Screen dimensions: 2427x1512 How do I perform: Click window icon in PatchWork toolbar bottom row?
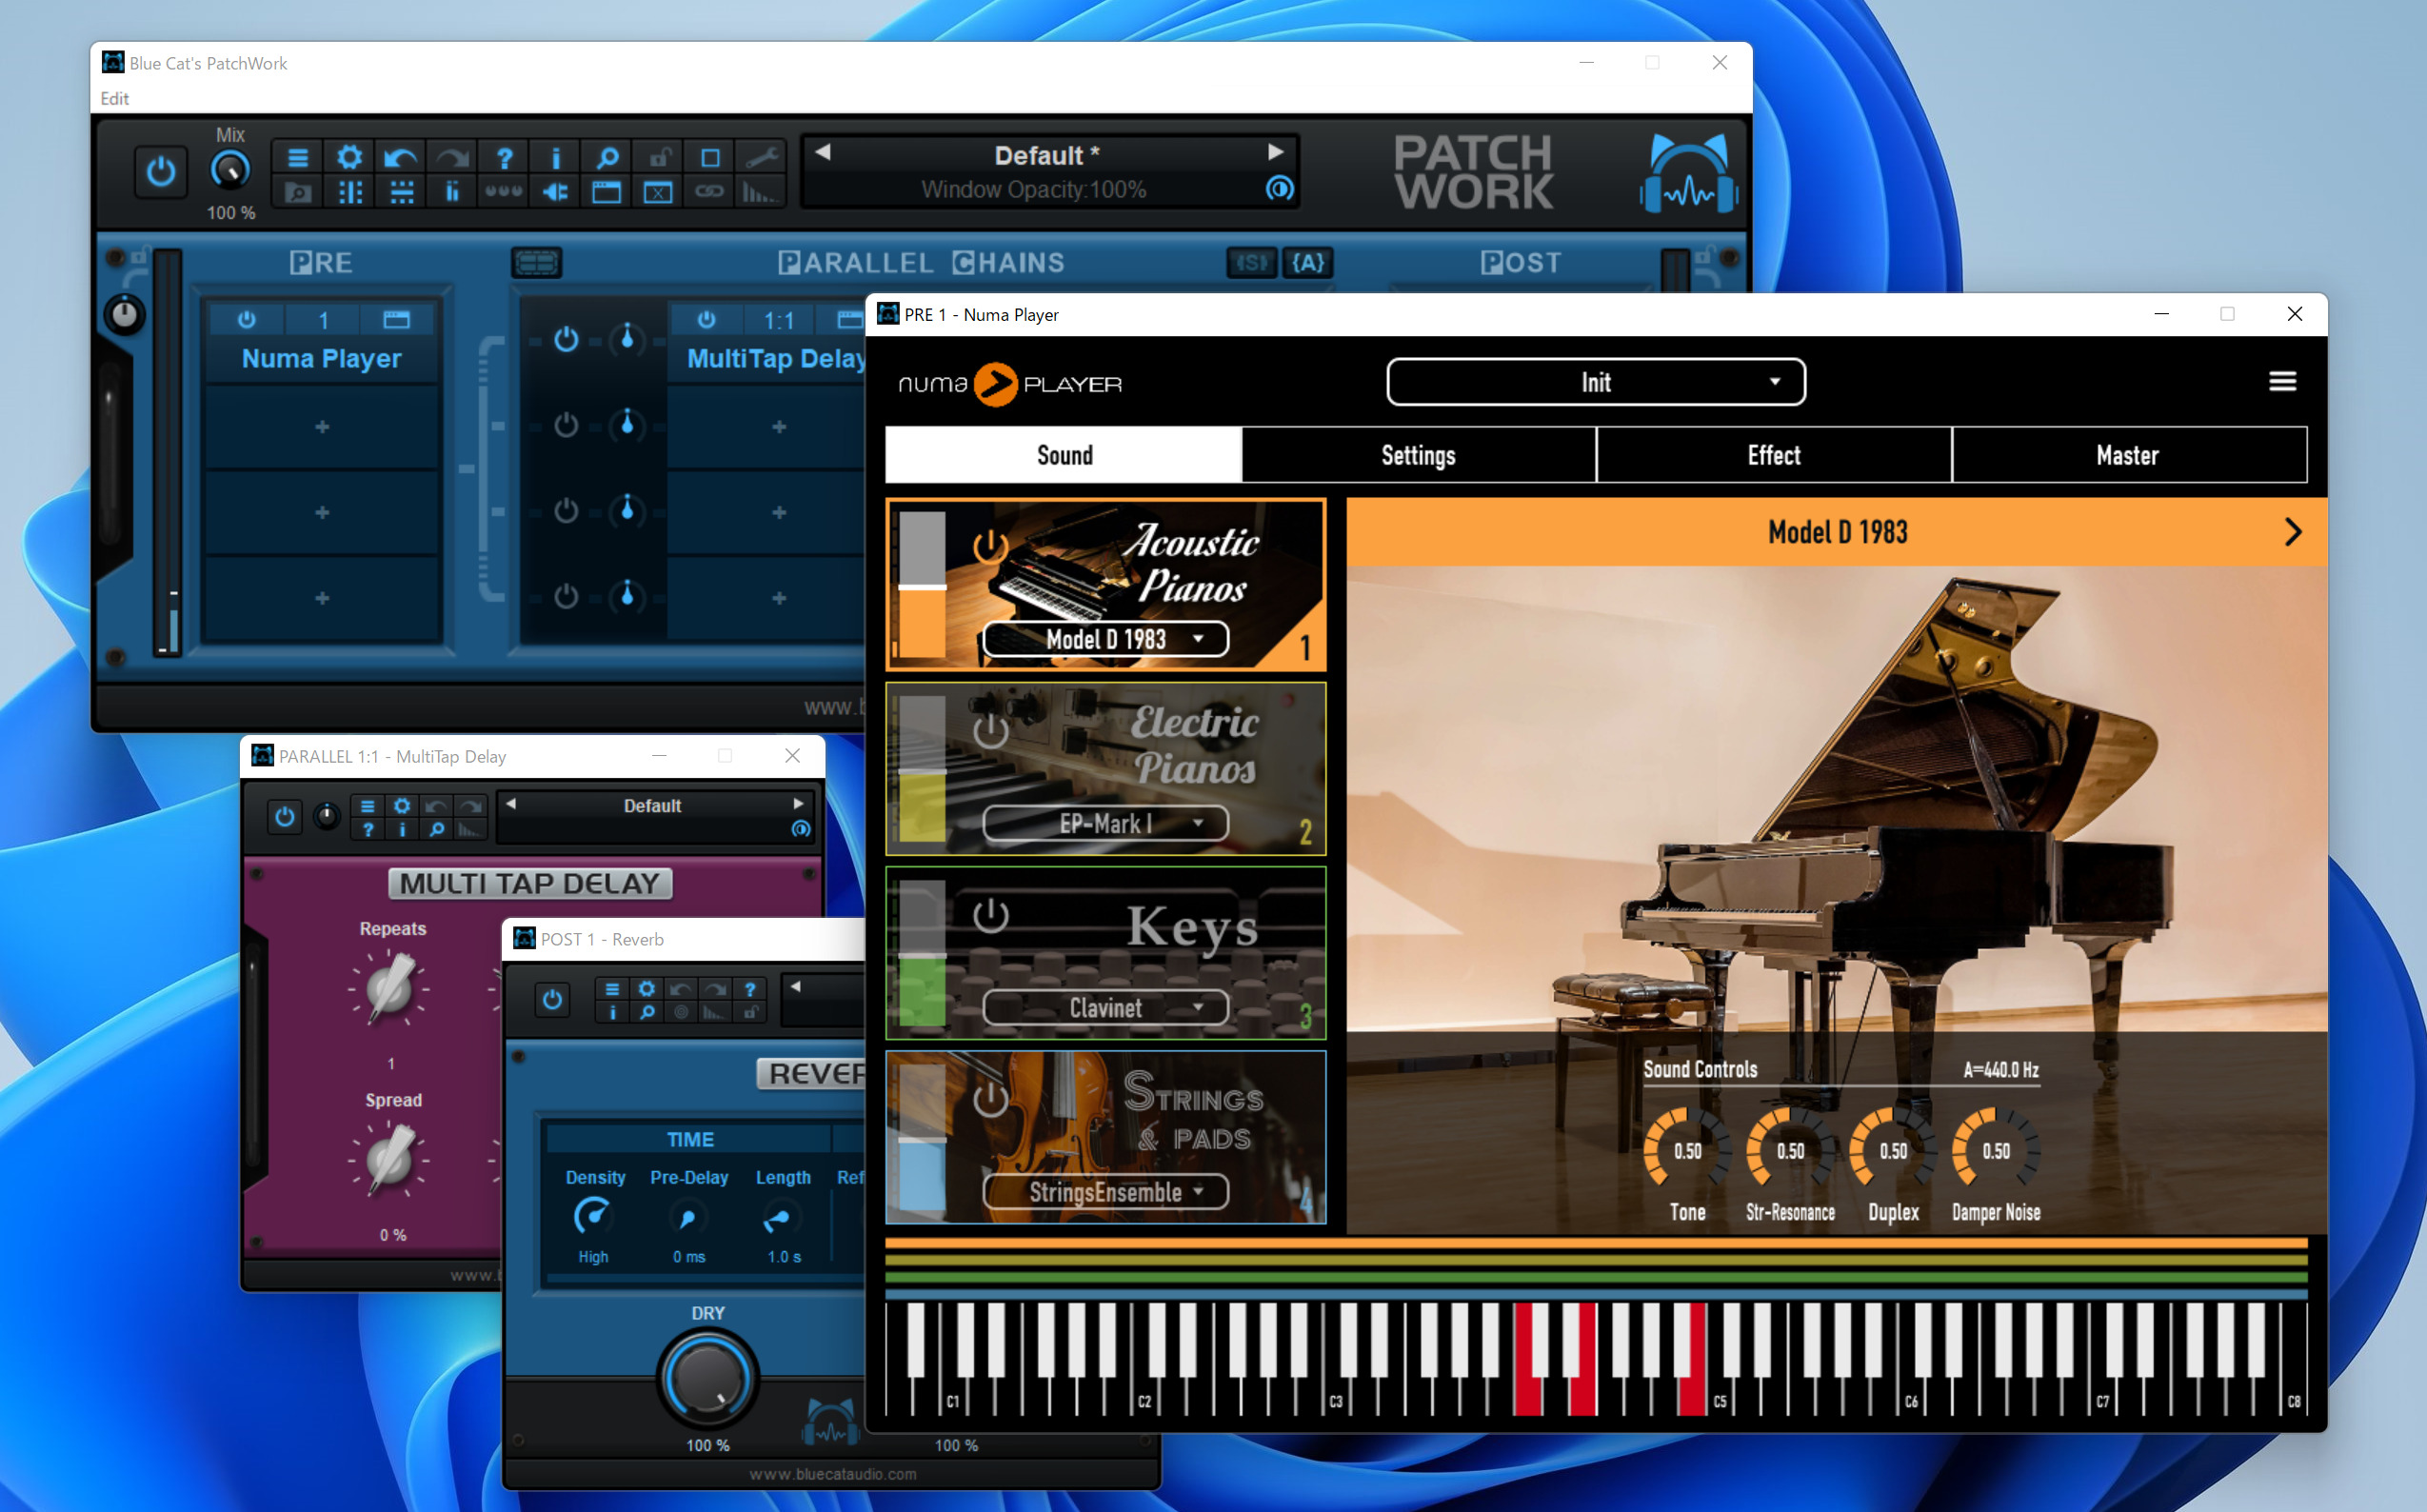pos(607,192)
